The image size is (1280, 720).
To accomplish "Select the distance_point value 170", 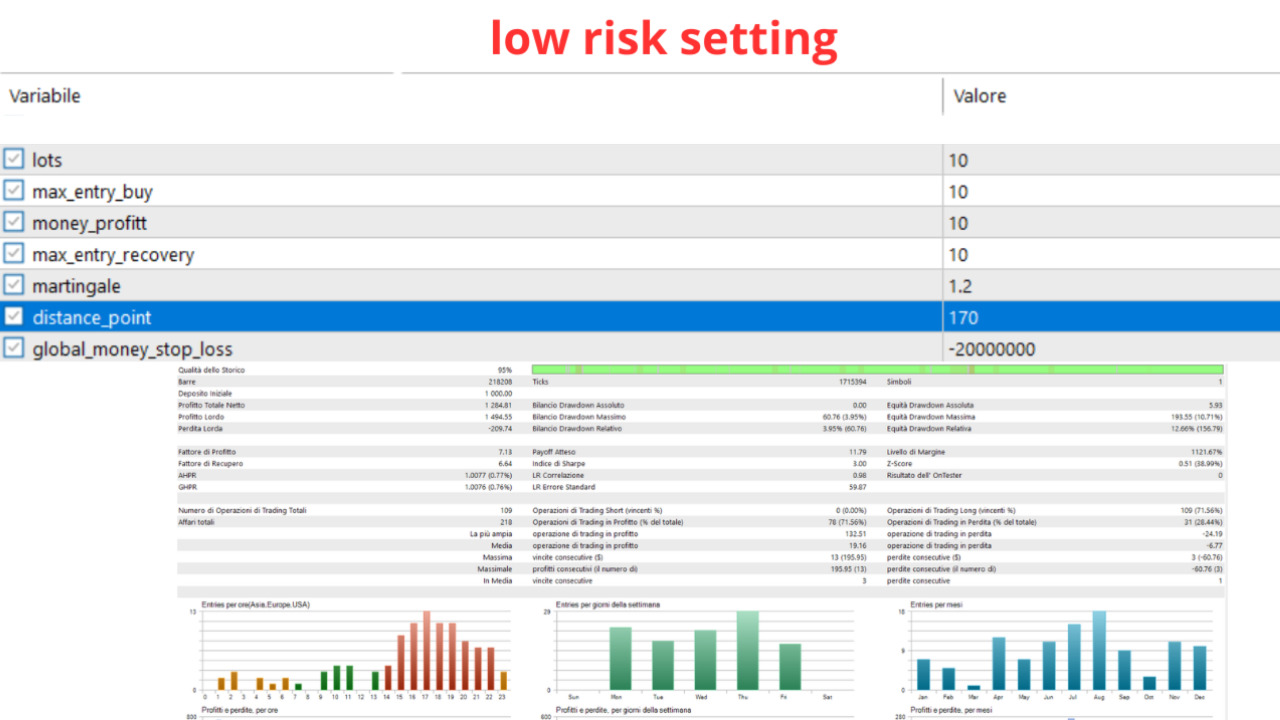I will (1112, 317).
